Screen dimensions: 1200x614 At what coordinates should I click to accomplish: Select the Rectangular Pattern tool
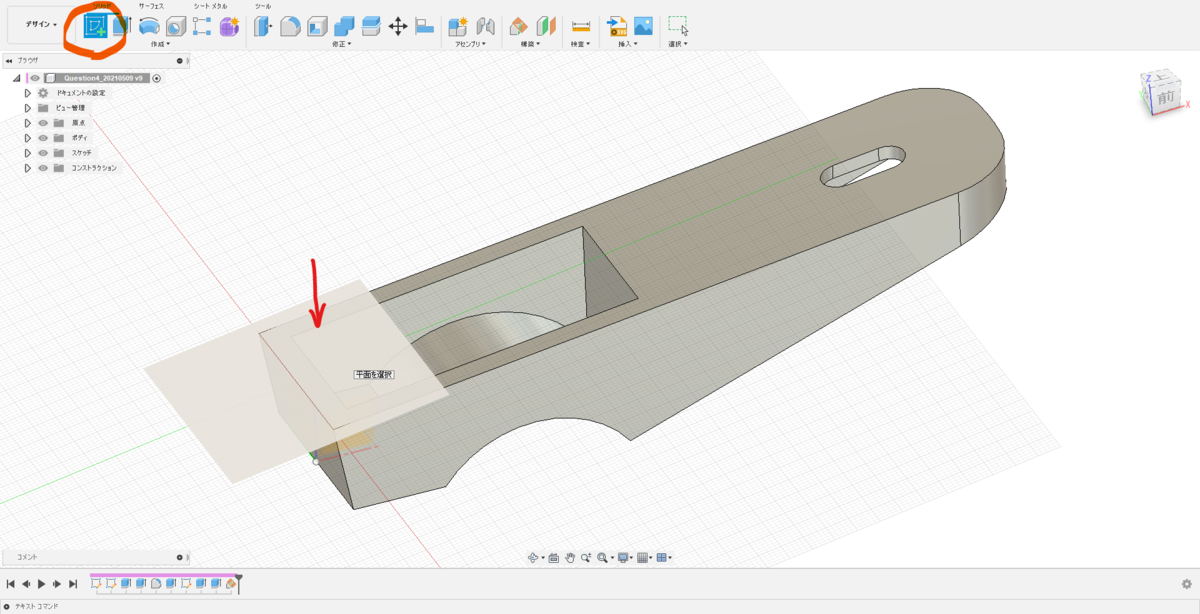tap(202, 26)
